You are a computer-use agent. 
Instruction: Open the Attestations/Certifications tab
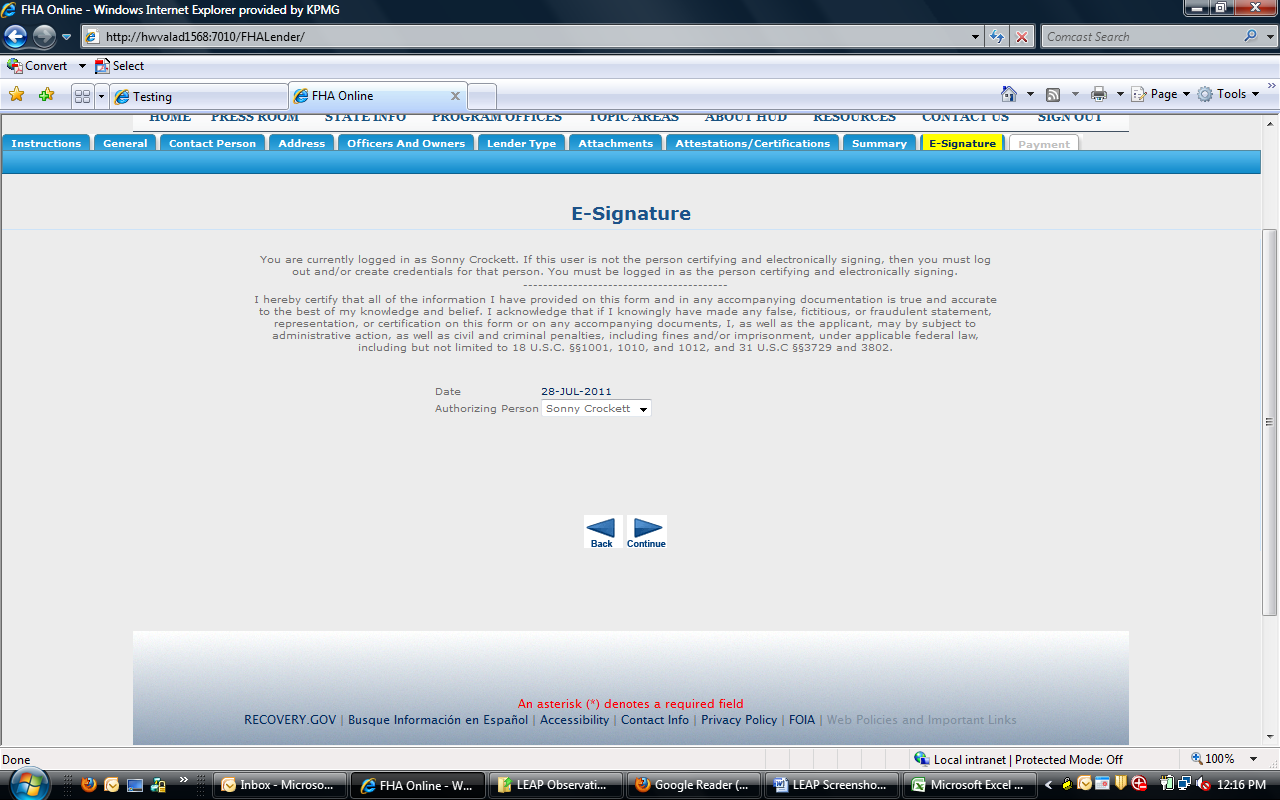(x=752, y=144)
